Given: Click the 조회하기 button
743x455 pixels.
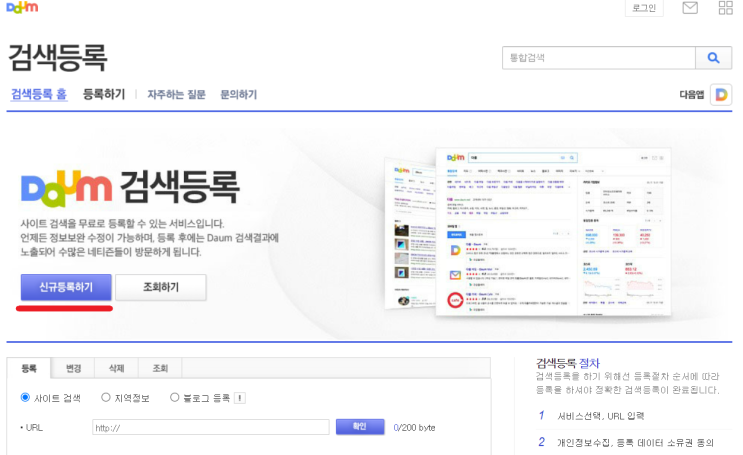Looking at the screenshot, I should coord(161,287).
